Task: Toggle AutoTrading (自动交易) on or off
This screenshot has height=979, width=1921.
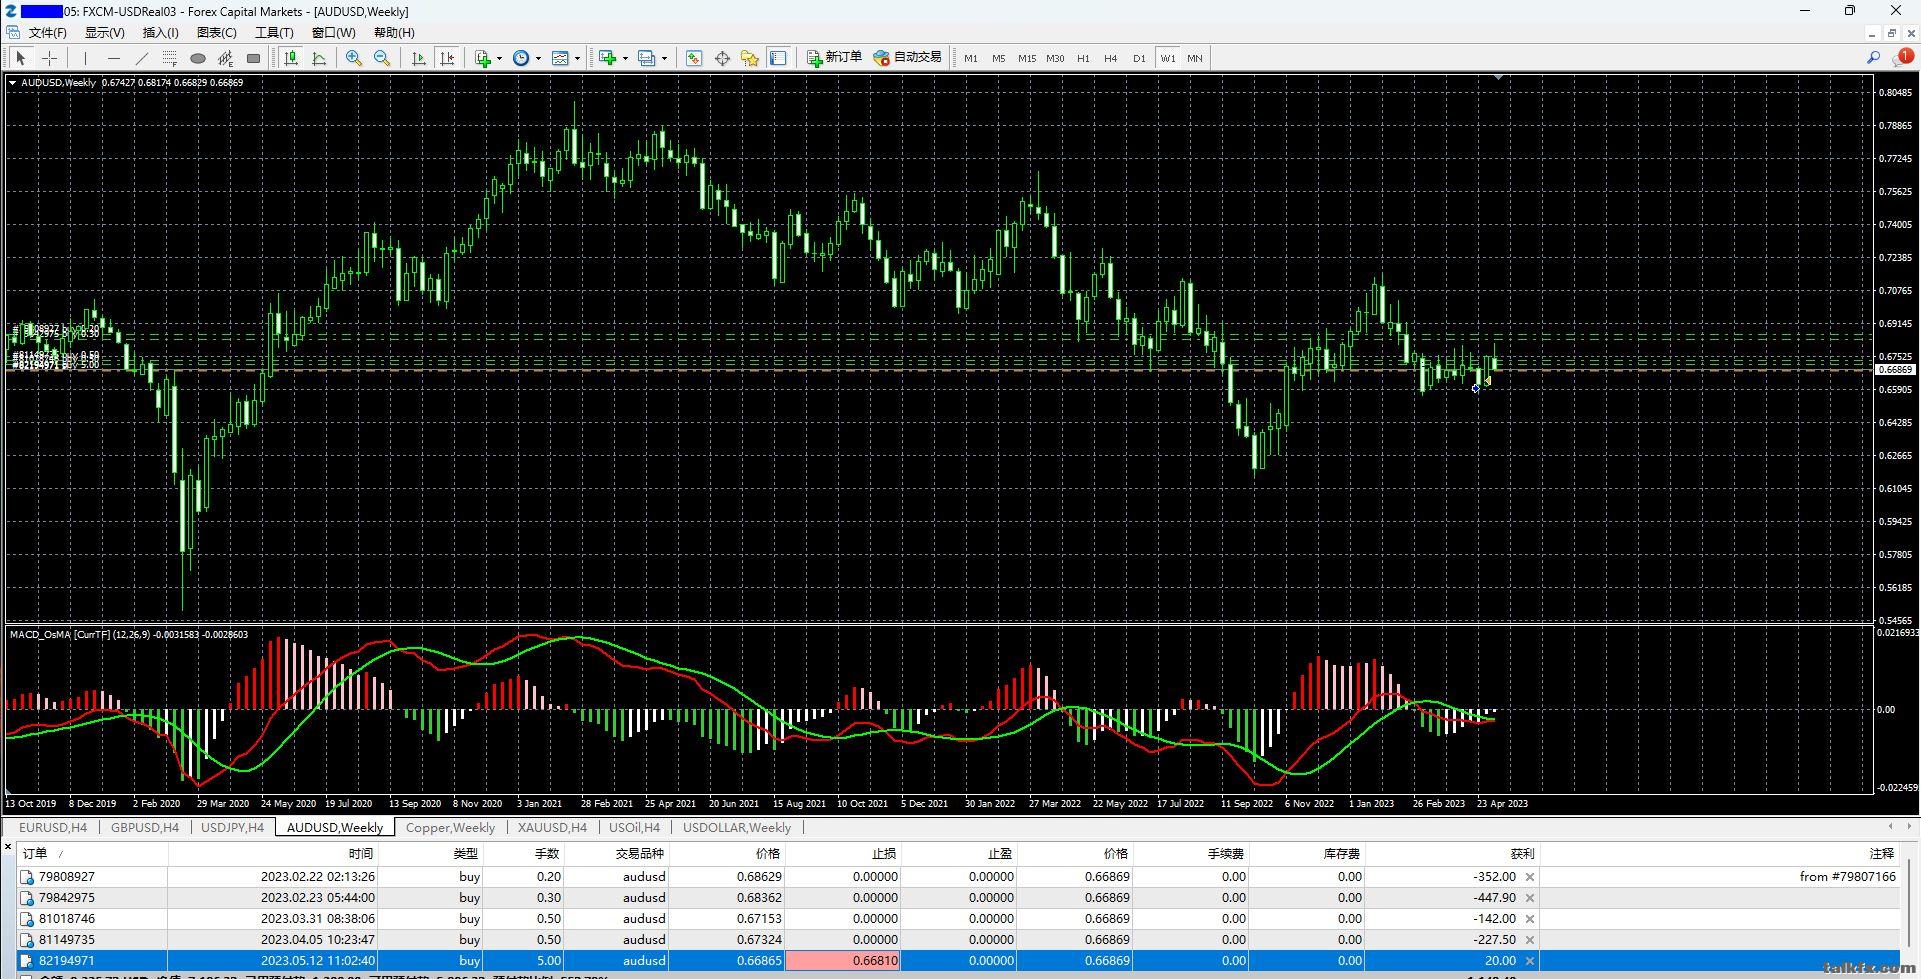Action: (x=908, y=58)
